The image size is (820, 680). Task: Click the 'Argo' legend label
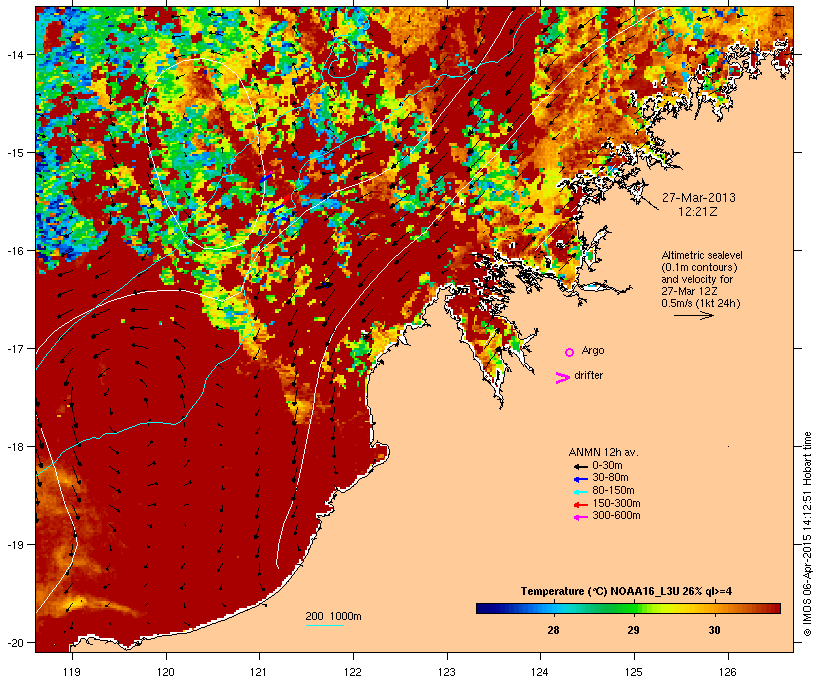(593, 350)
